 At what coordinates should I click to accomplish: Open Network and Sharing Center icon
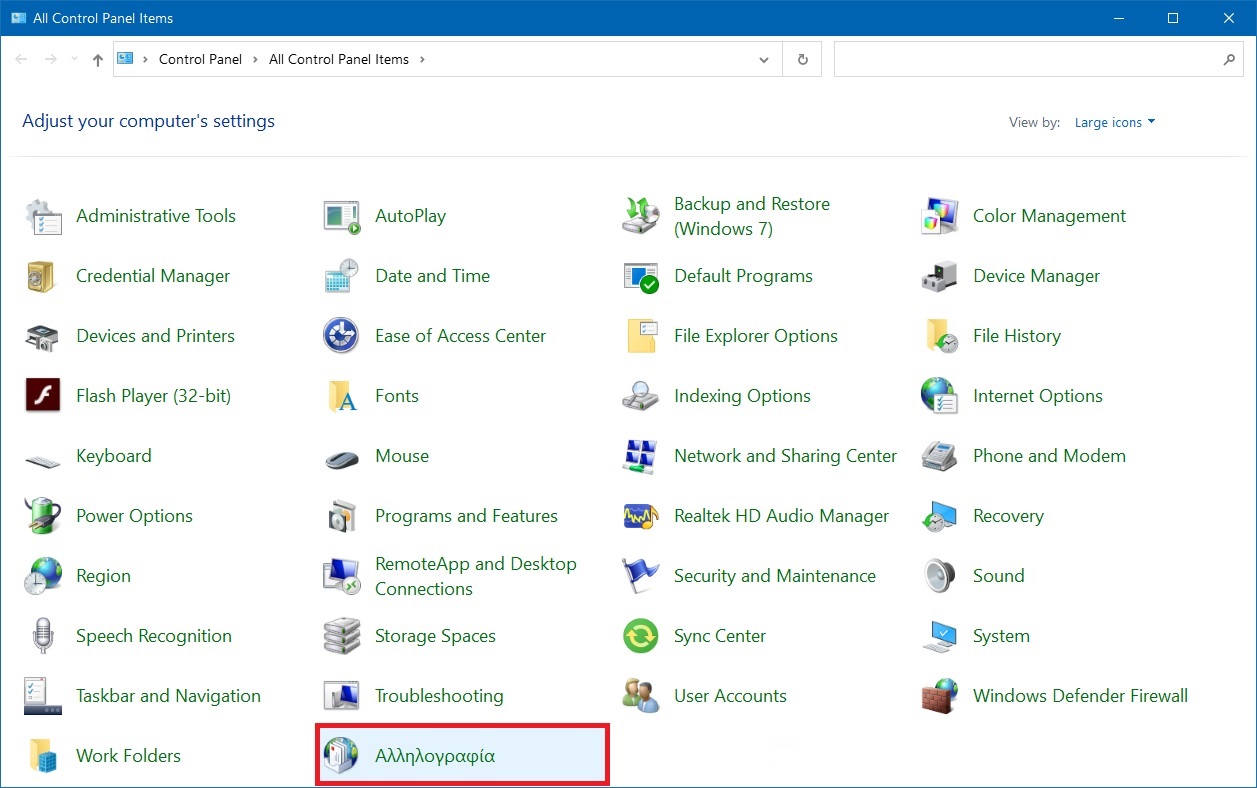pyautogui.click(x=641, y=456)
